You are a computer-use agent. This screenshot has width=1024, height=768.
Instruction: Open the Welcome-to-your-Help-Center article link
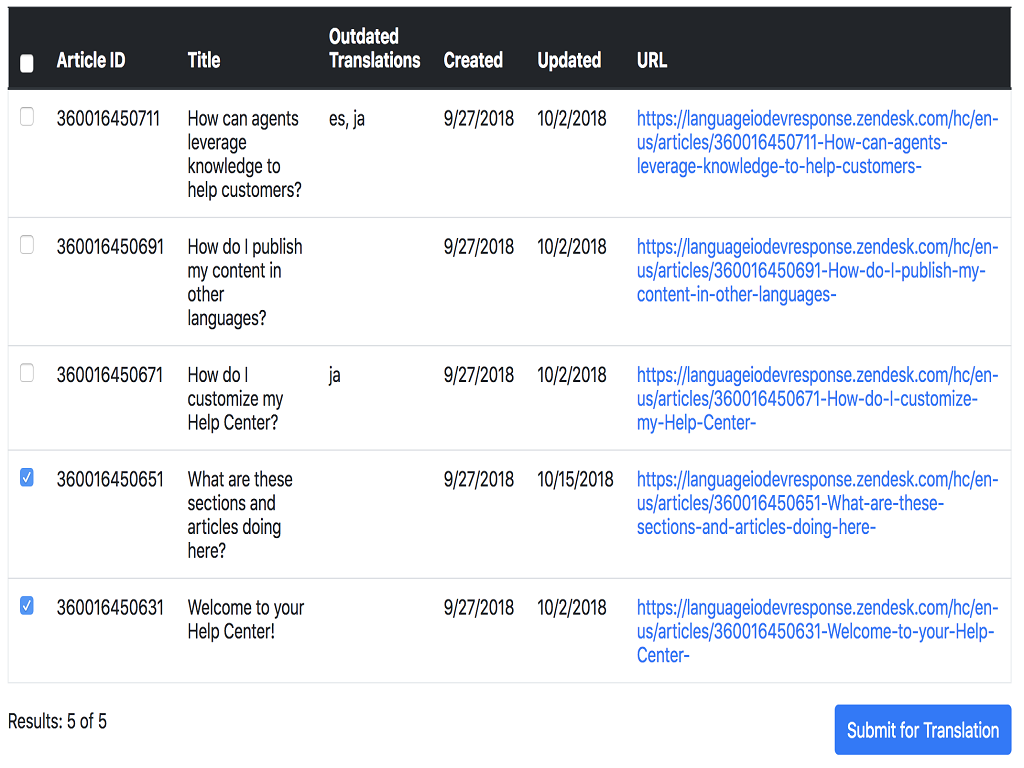[817, 631]
